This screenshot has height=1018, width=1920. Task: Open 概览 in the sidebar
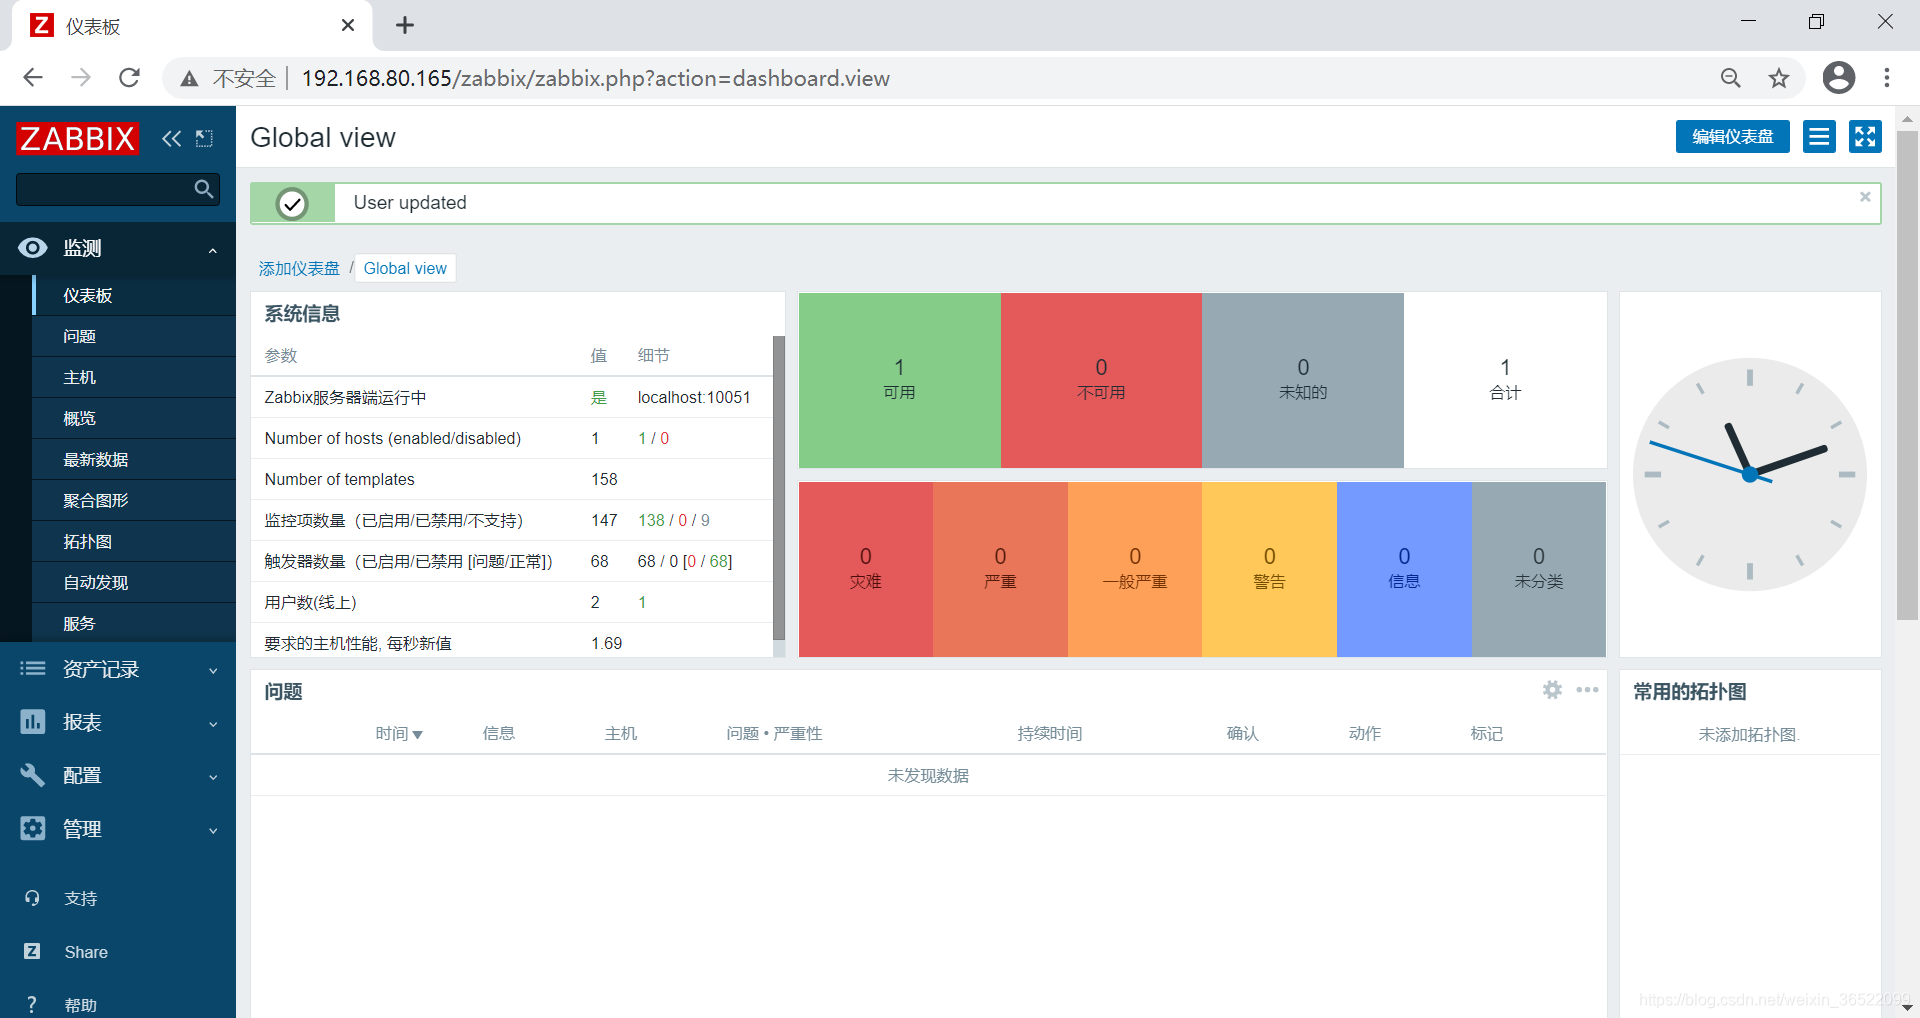tap(135, 418)
